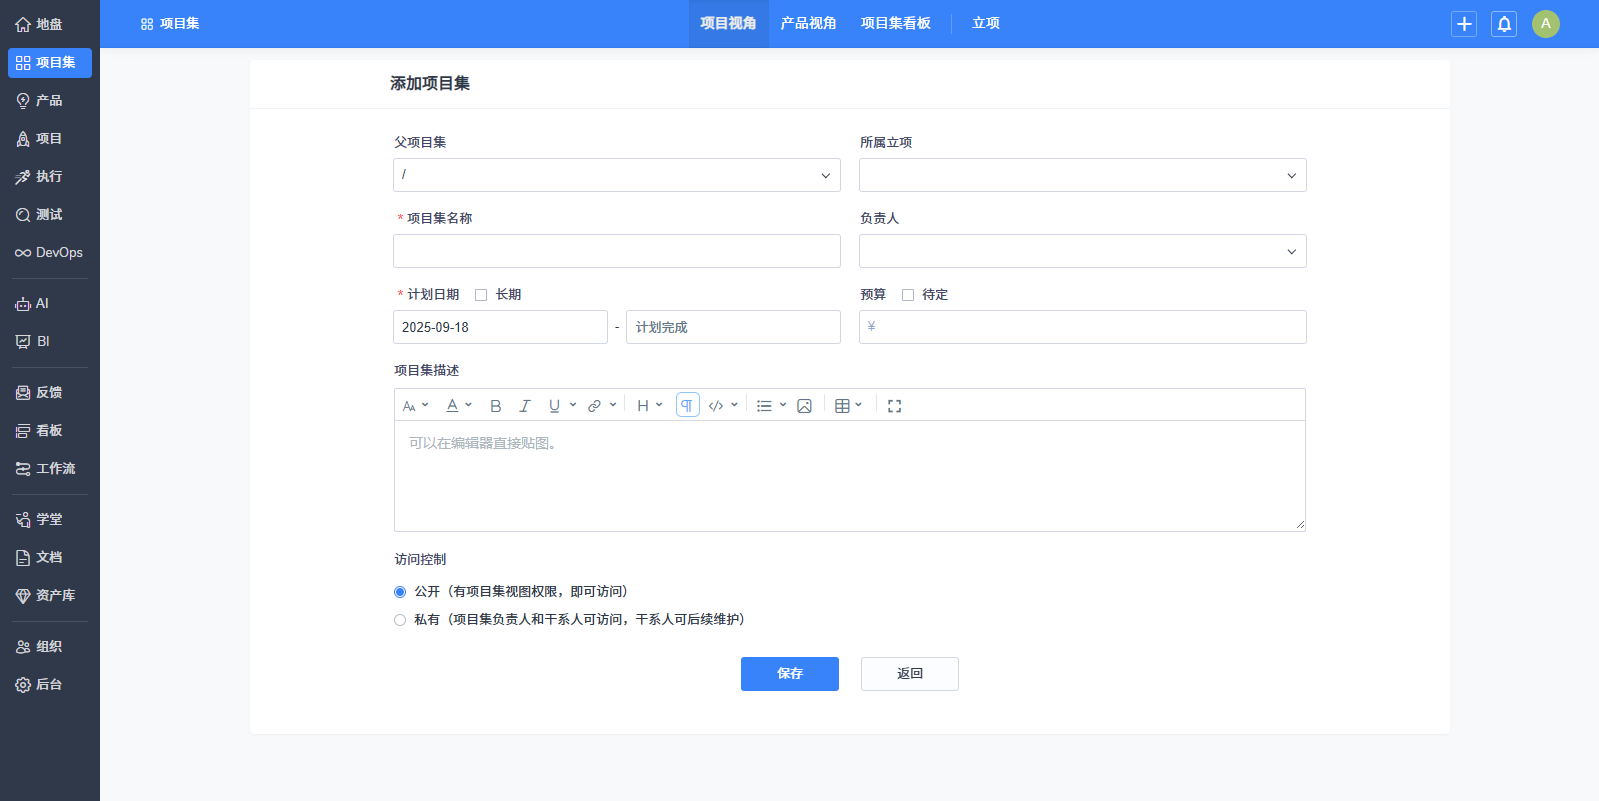Open the 项目集看板 tab

point(895,24)
